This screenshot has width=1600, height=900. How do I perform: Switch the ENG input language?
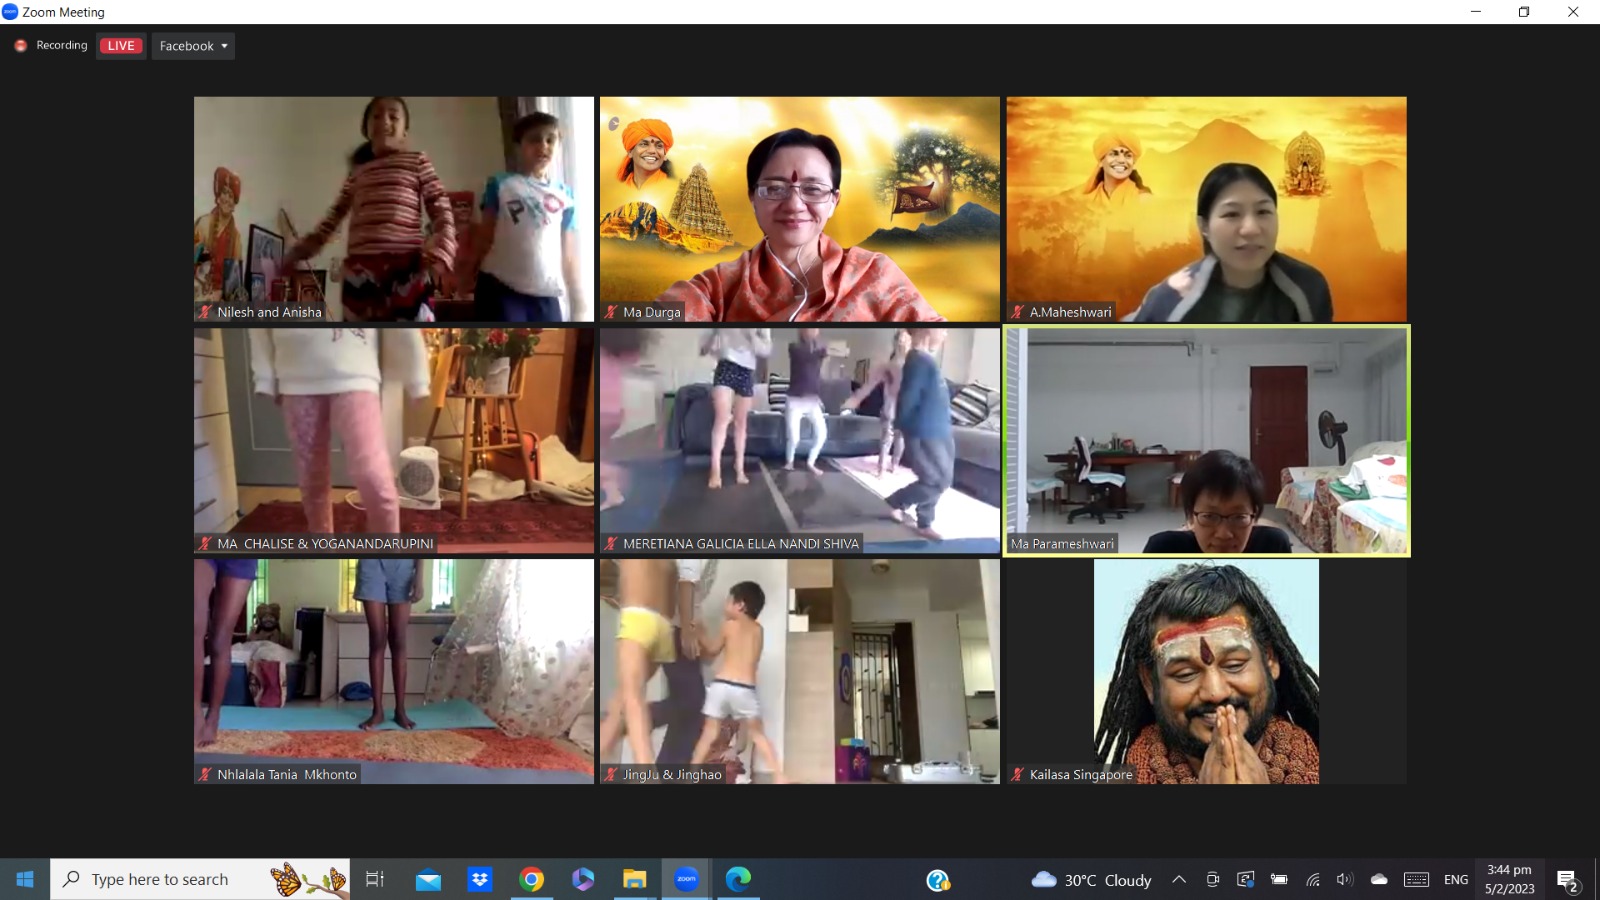(1456, 880)
